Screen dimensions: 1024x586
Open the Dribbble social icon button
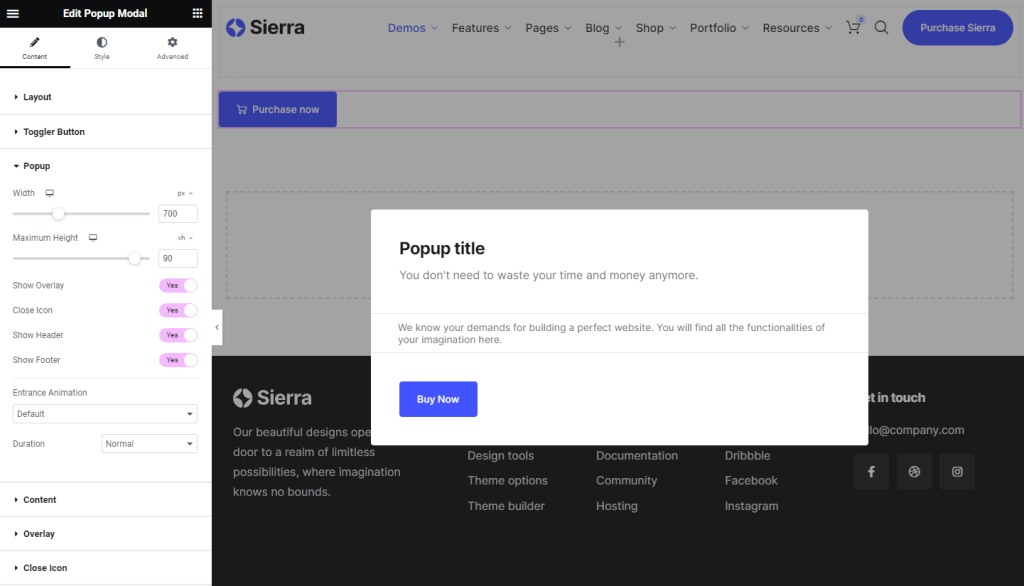(x=914, y=472)
